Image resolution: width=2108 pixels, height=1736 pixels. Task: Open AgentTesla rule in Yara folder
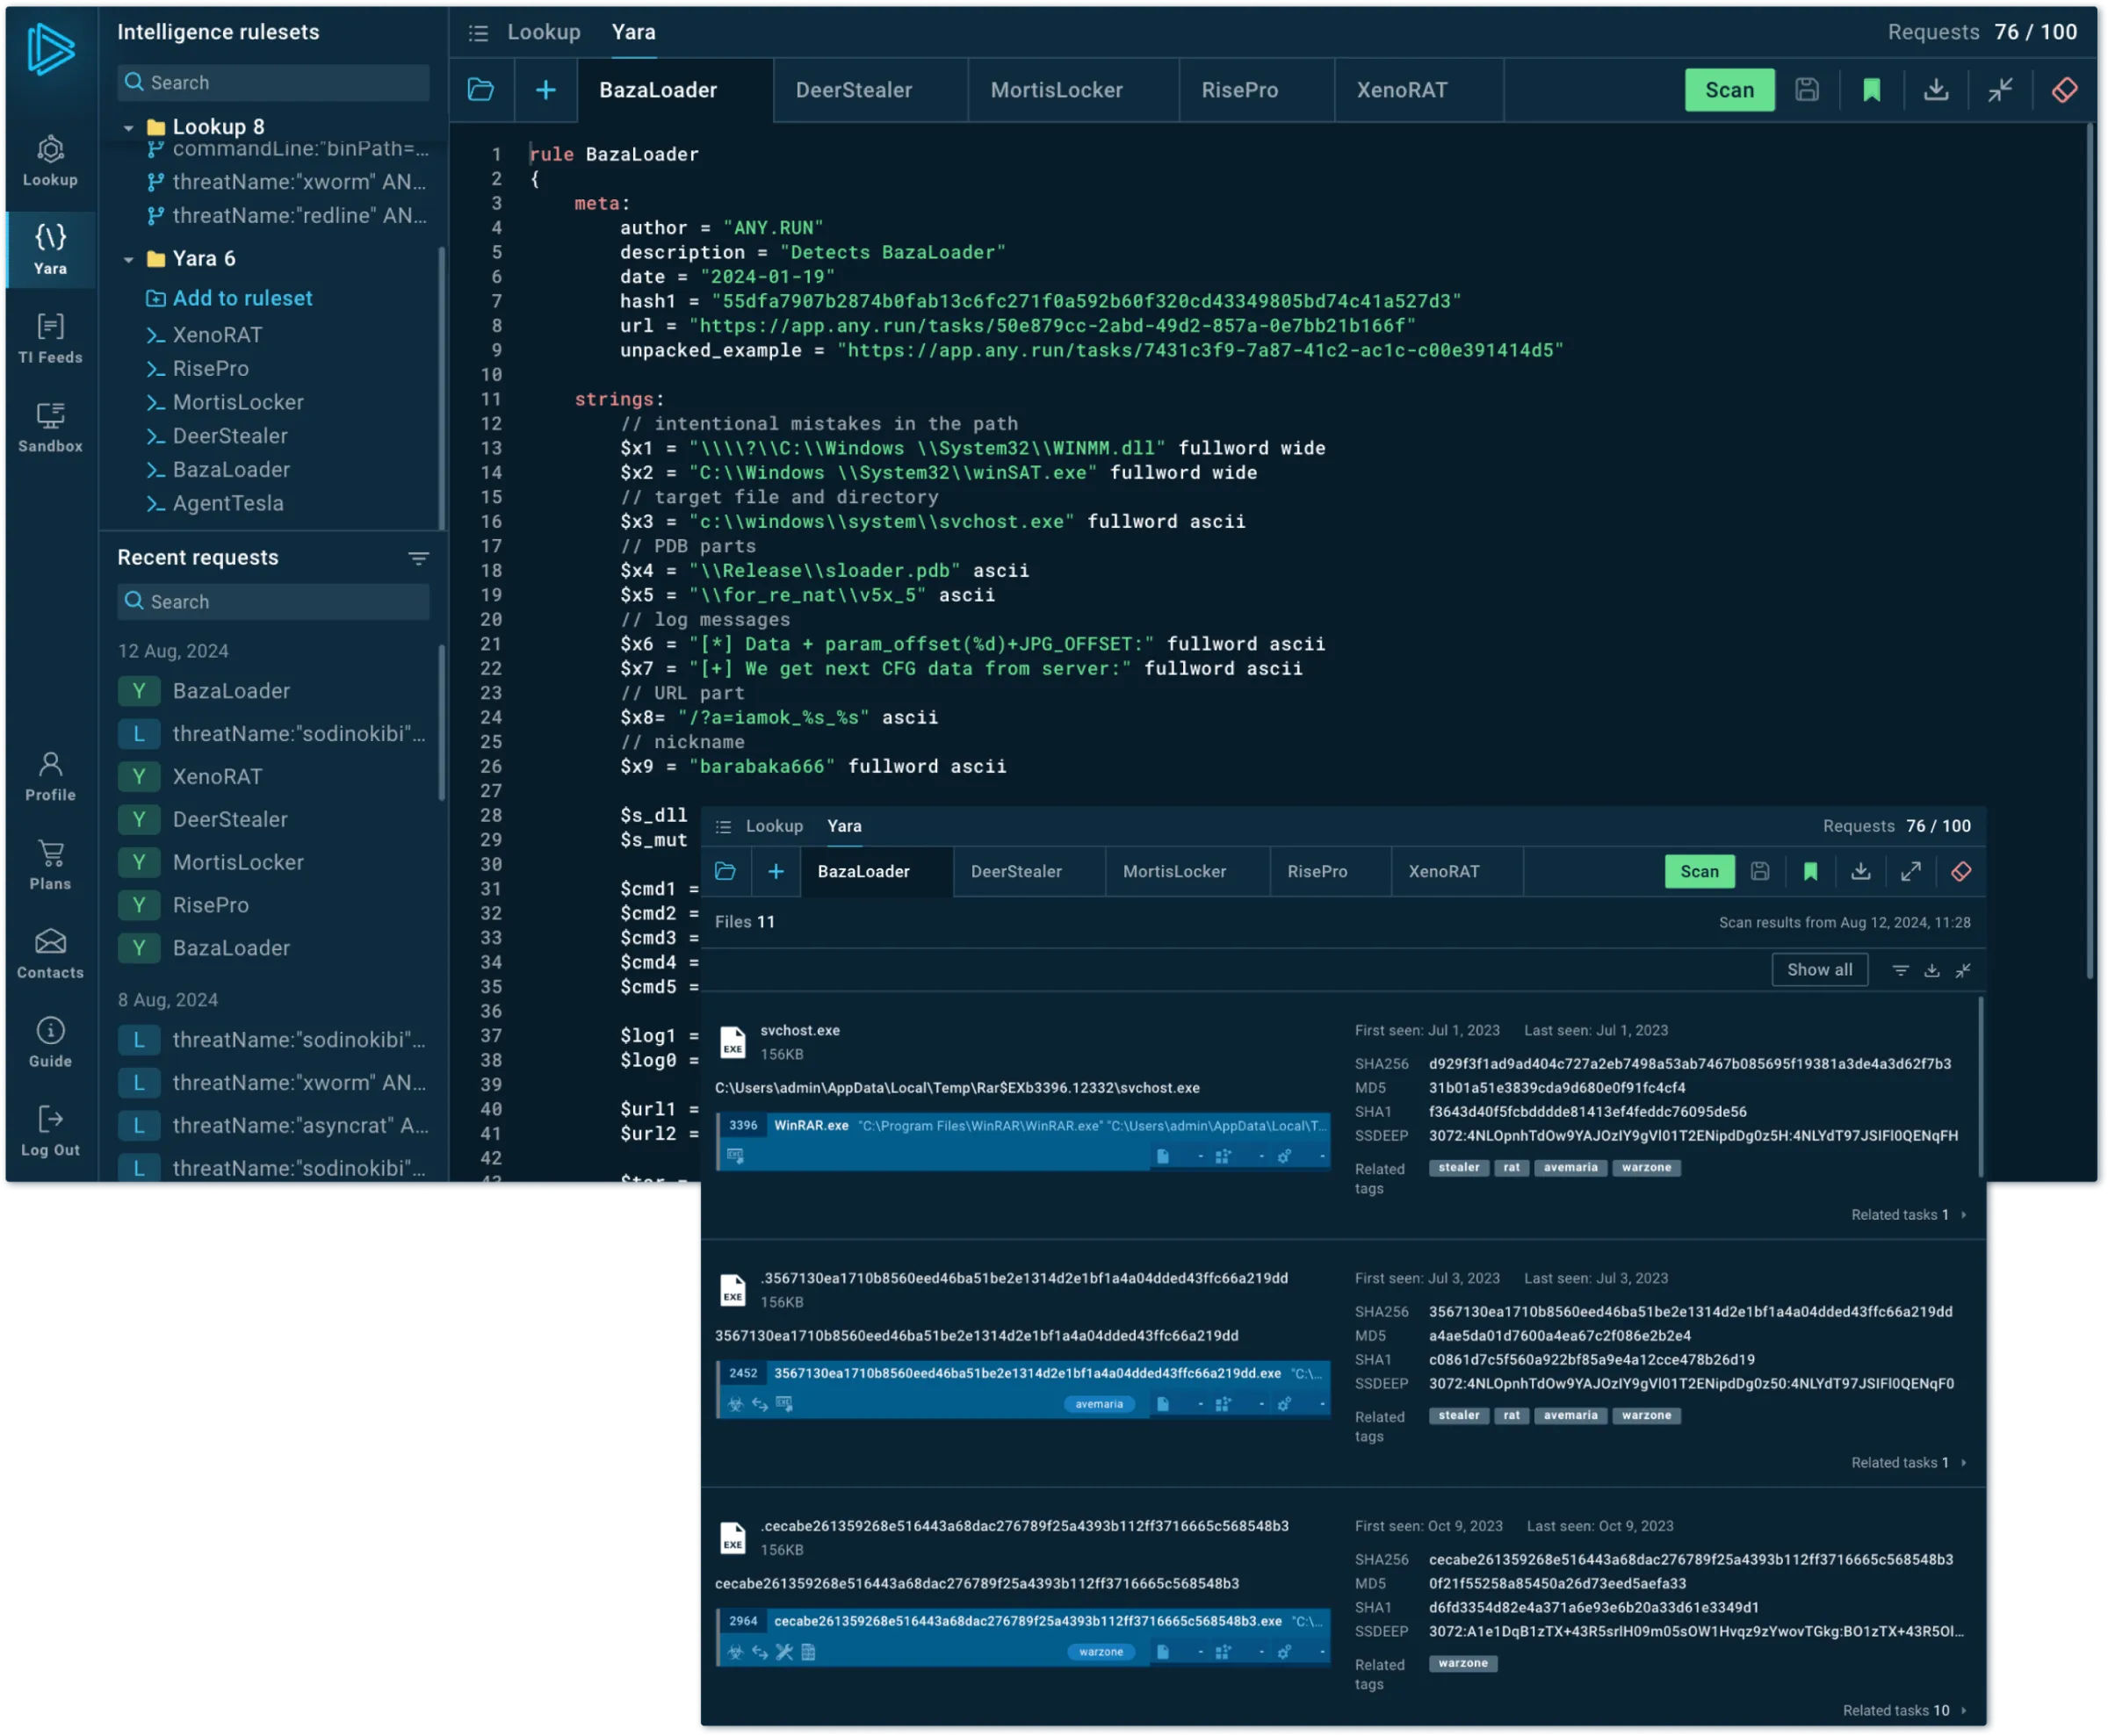pos(227,503)
